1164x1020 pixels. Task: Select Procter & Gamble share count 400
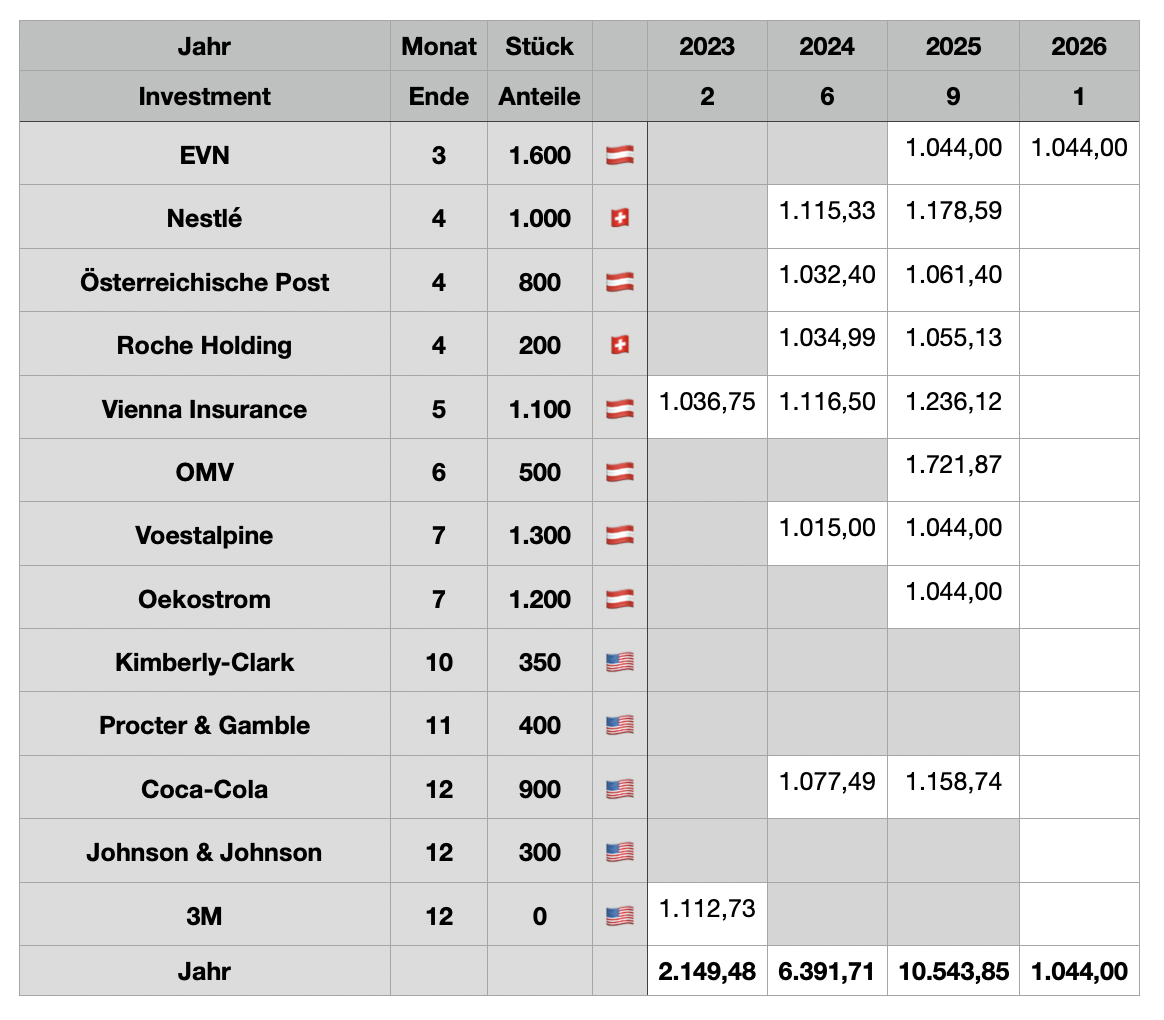pos(539,726)
